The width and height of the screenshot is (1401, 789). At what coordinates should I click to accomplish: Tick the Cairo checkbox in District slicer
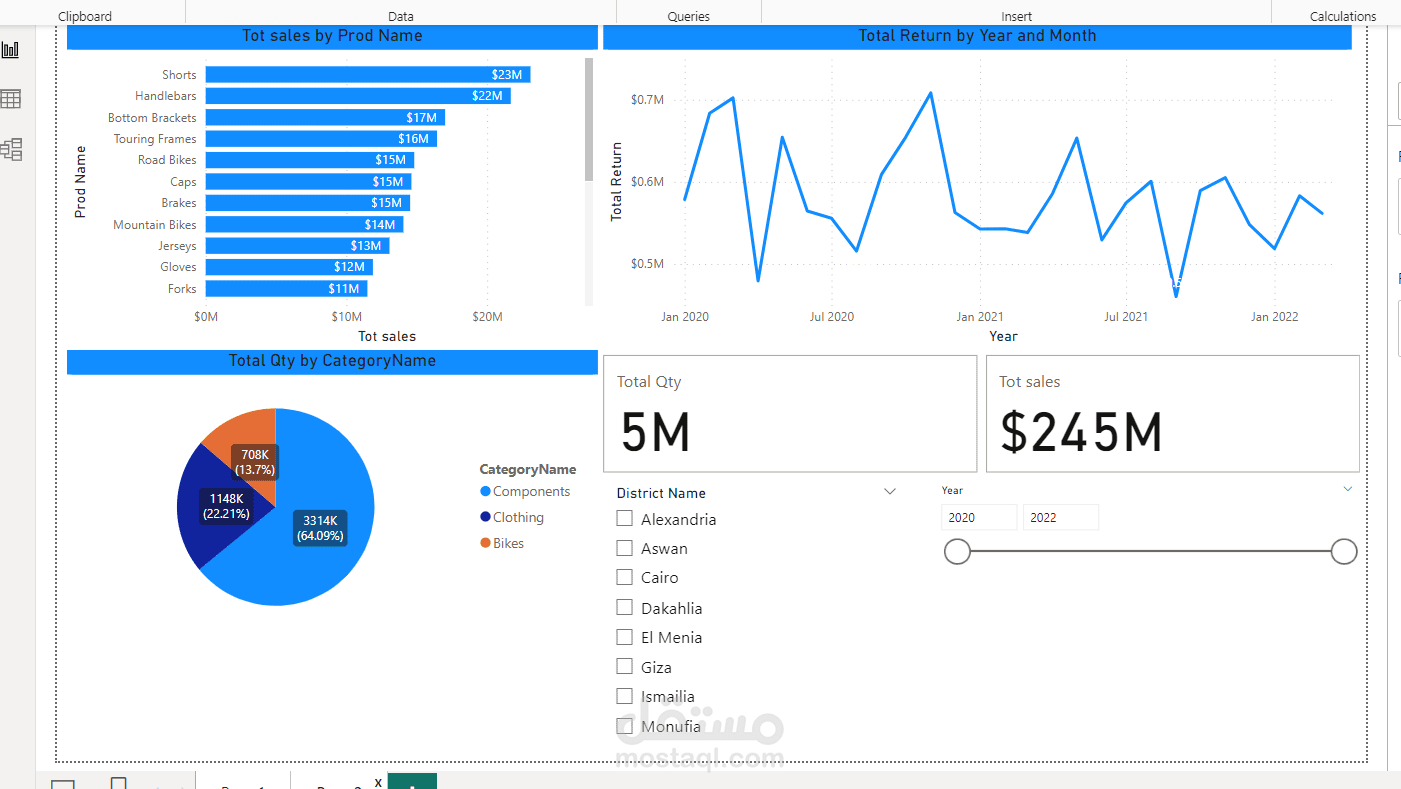click(625, 577)
